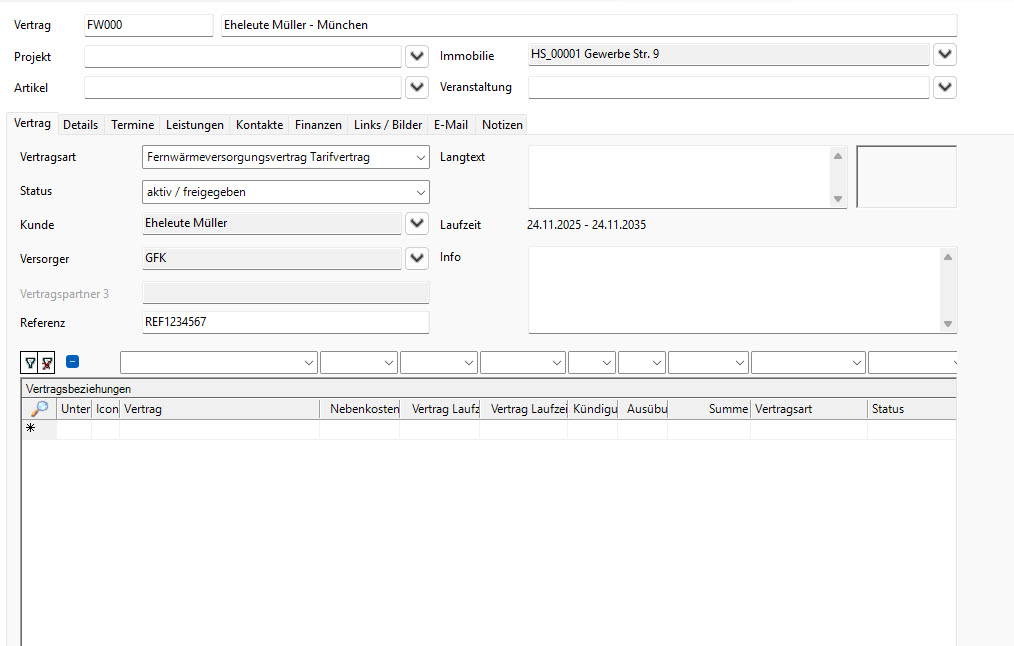Open the Projekt selection arrow button

click(418, 55)
